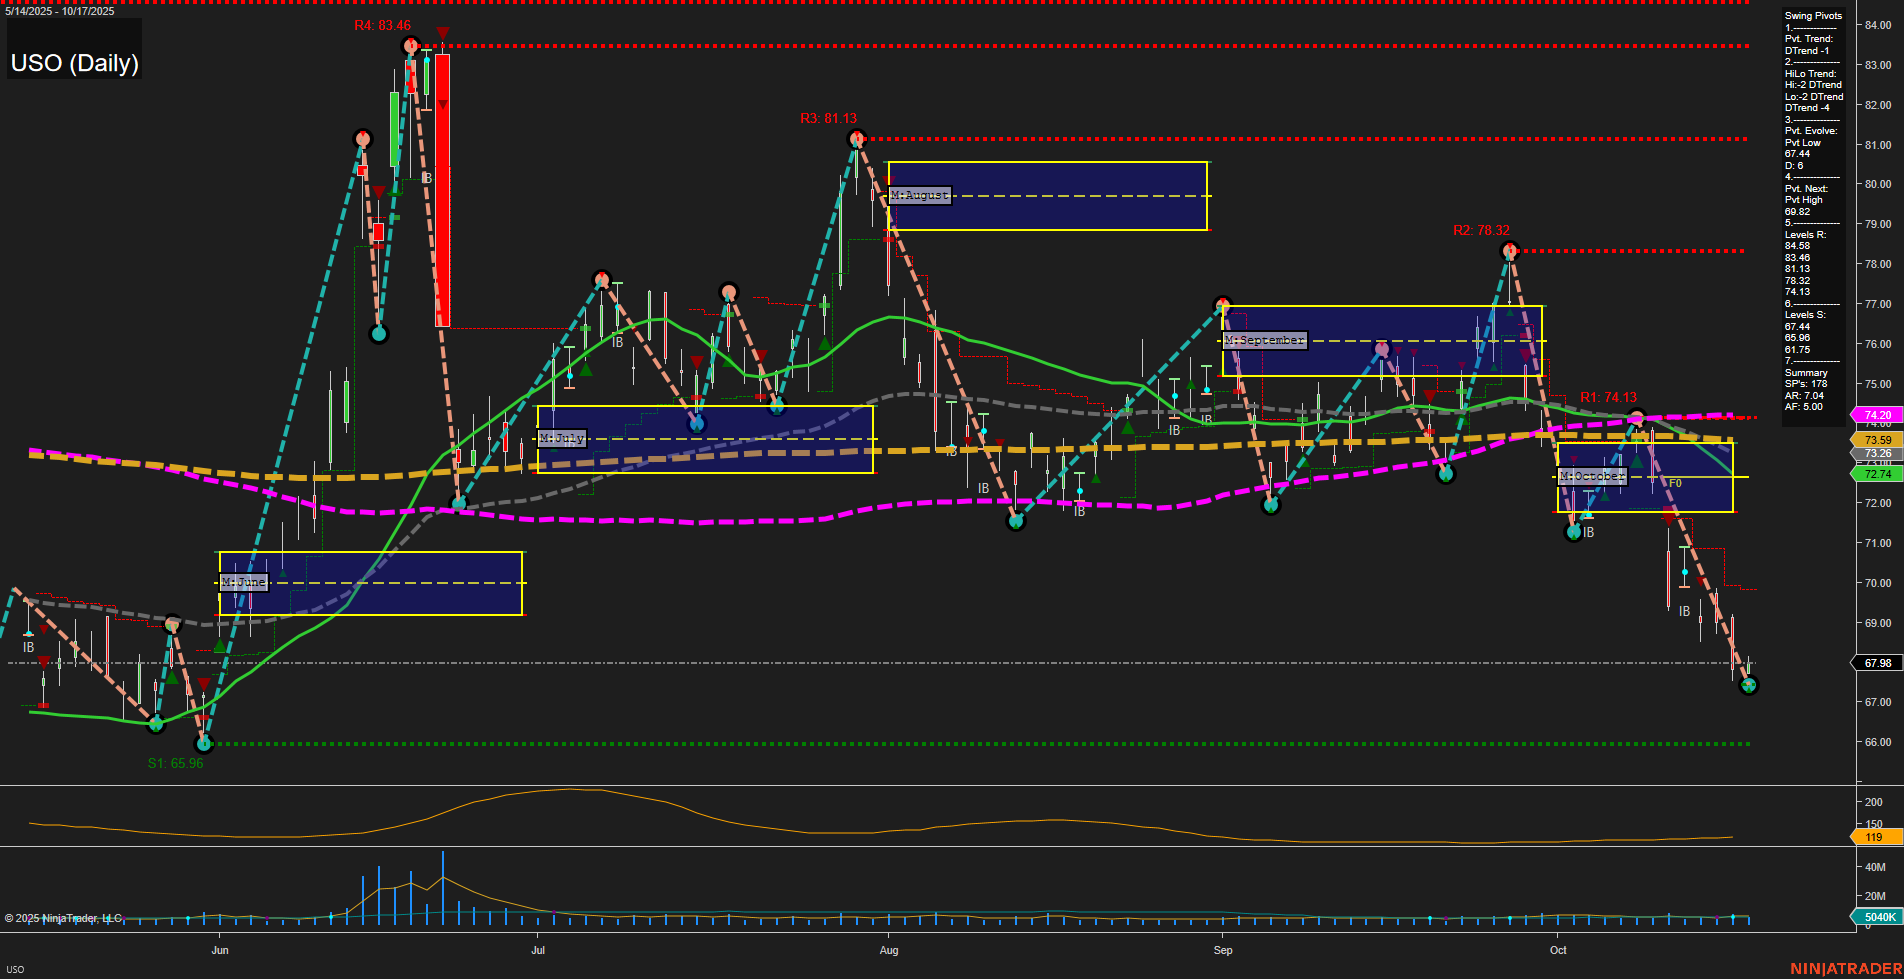Click the Aug label on the time axis
This screenshot has height=979, width=1904.
pos(888,950)
